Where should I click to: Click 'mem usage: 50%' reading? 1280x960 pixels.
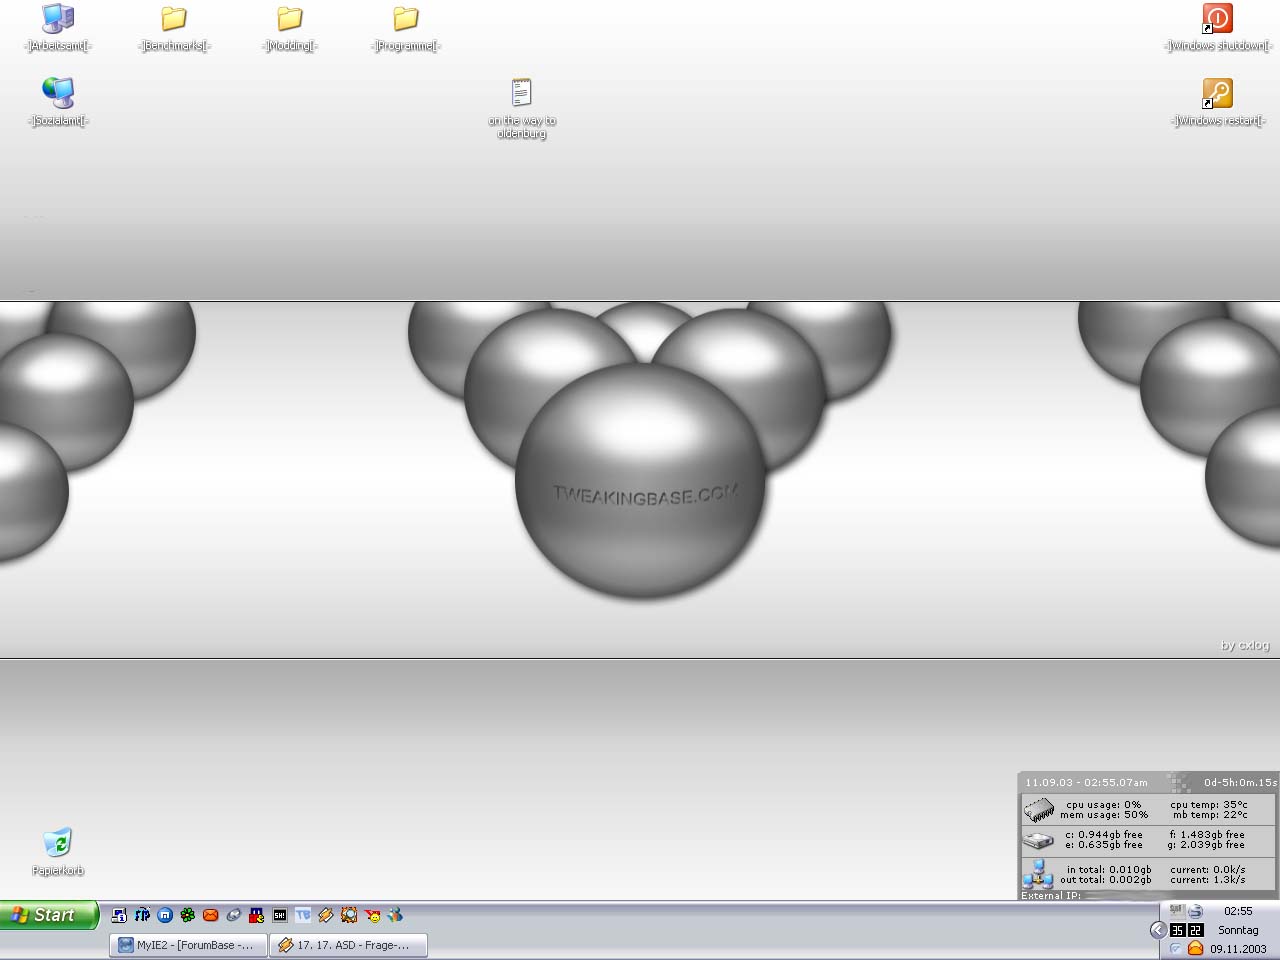point(1104,815)
